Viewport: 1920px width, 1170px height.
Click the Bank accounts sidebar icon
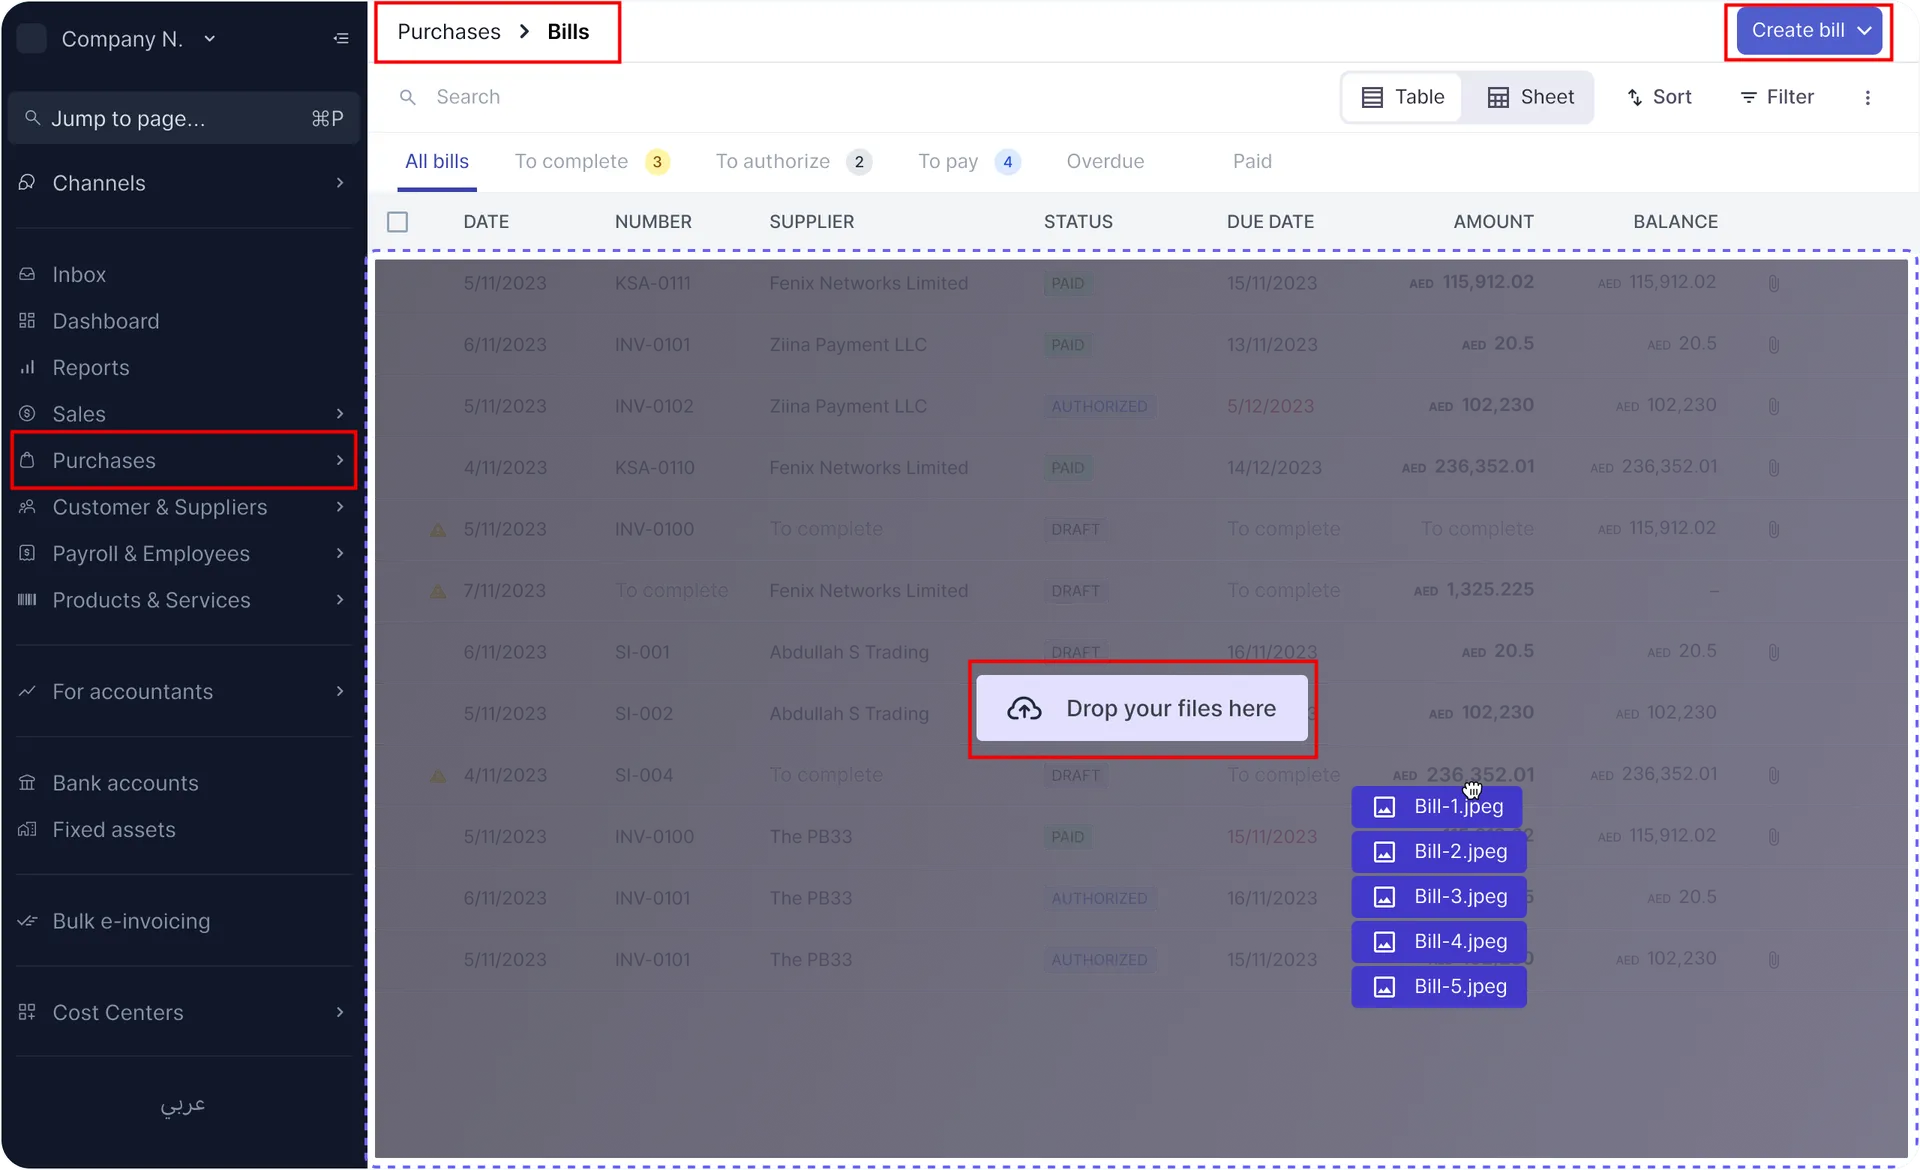click(x=27, y=783)
